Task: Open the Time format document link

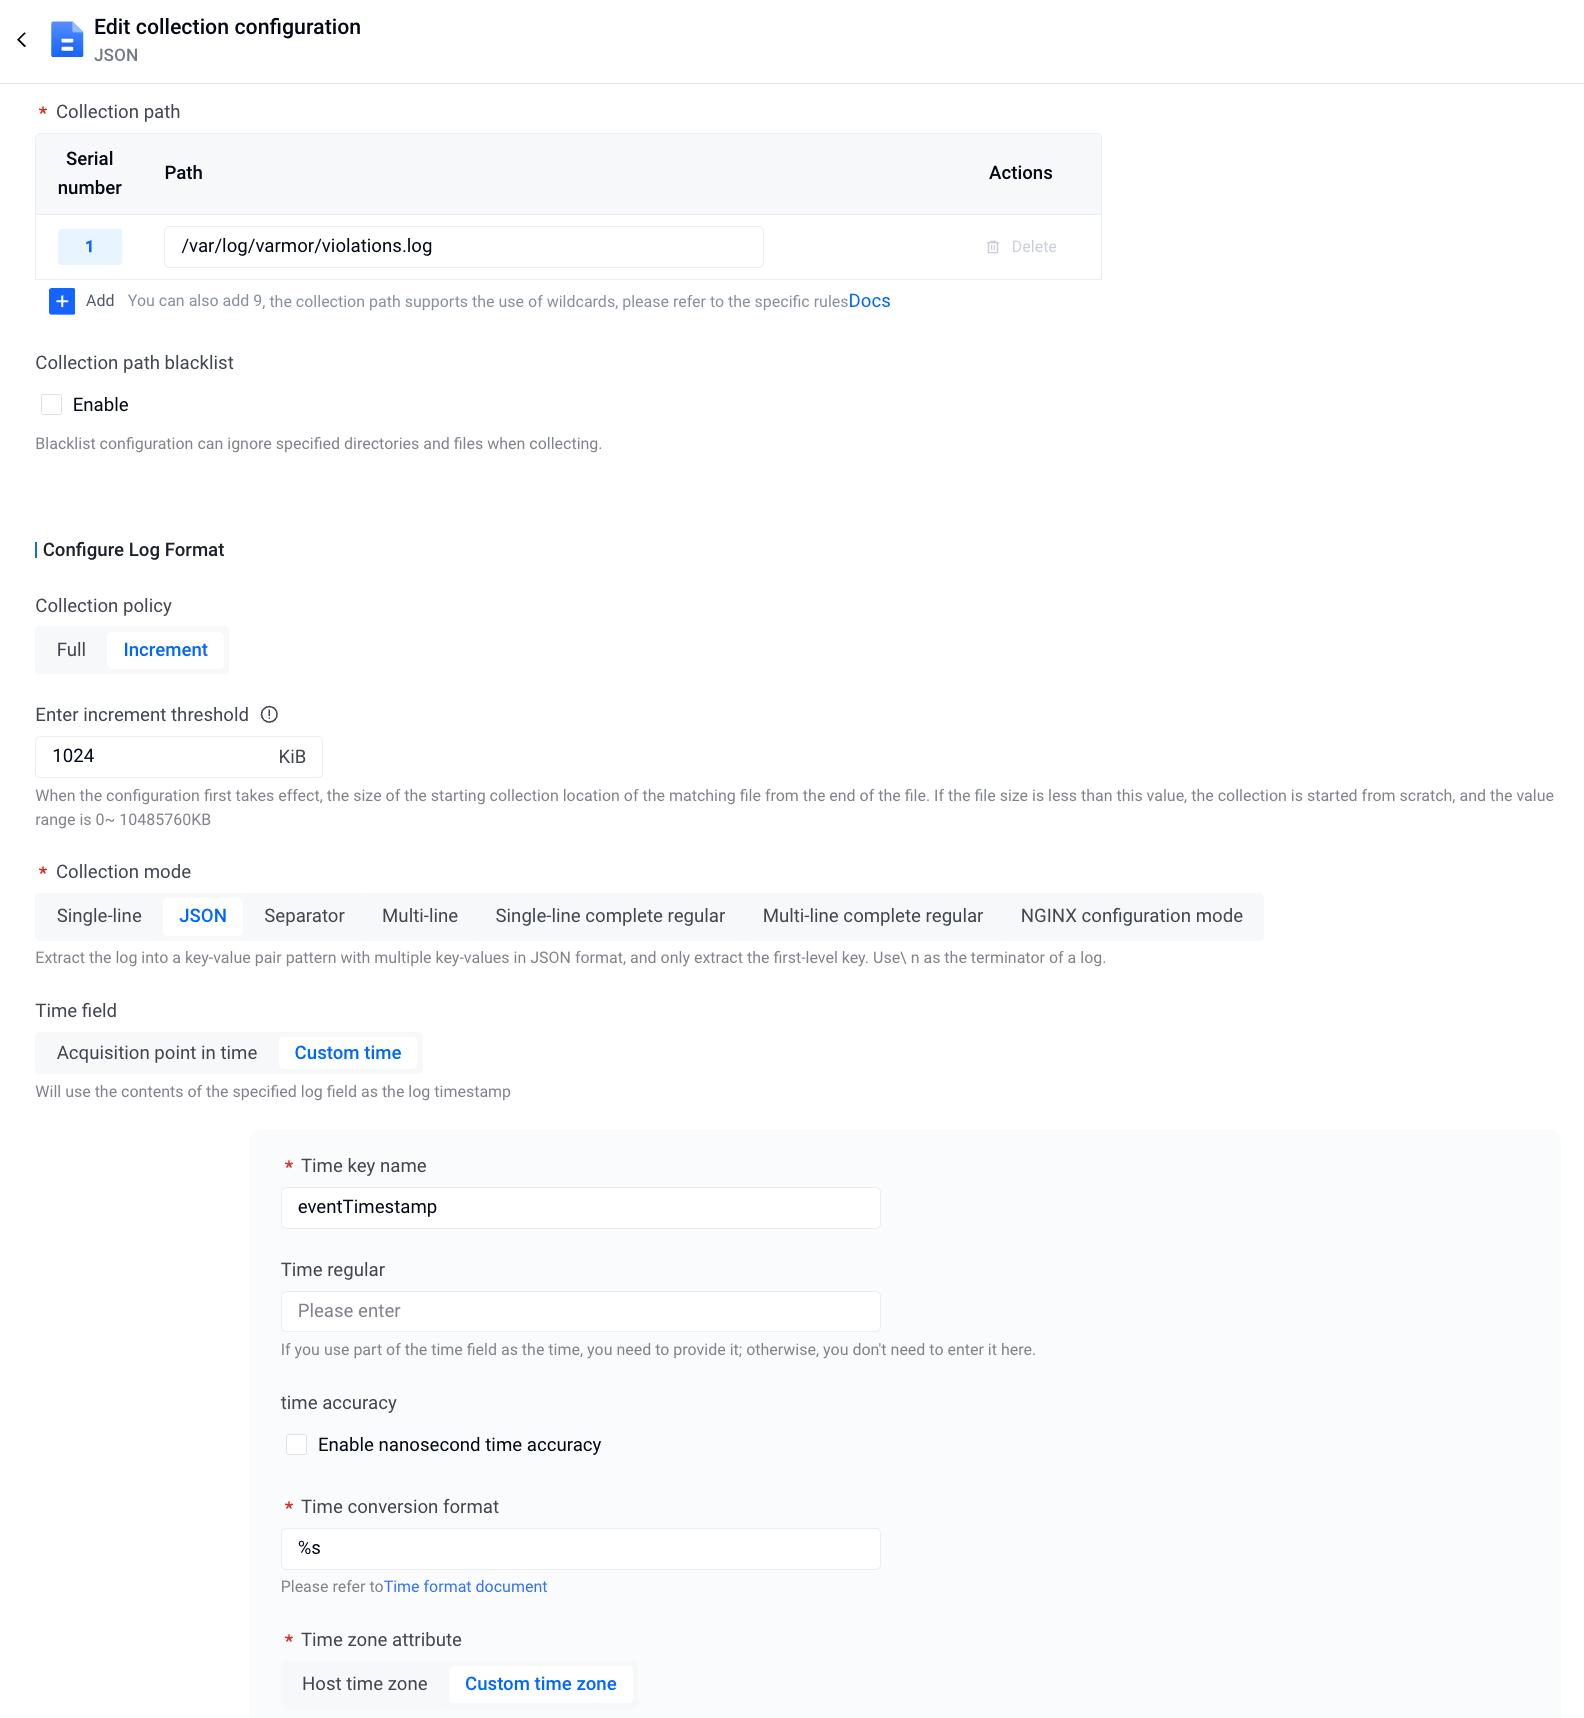Action: coord(465,1587)
